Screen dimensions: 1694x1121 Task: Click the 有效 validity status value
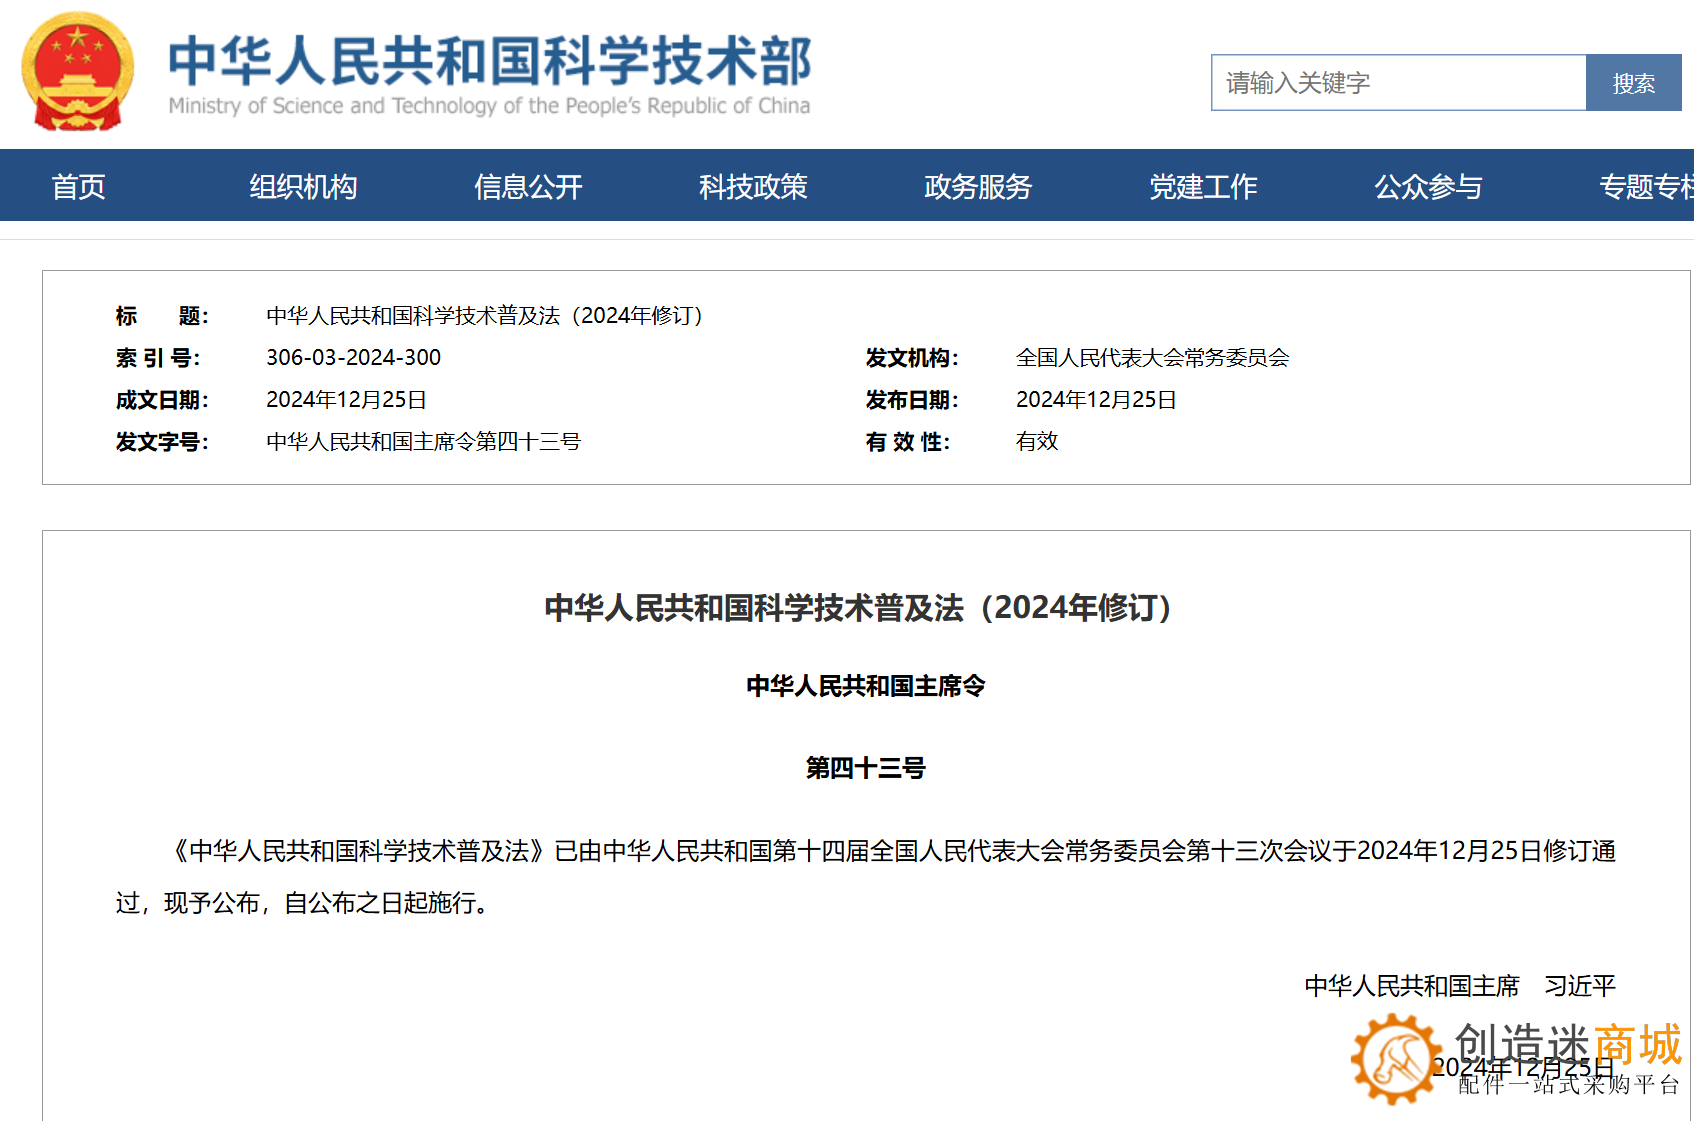[x=1037, y=442]
